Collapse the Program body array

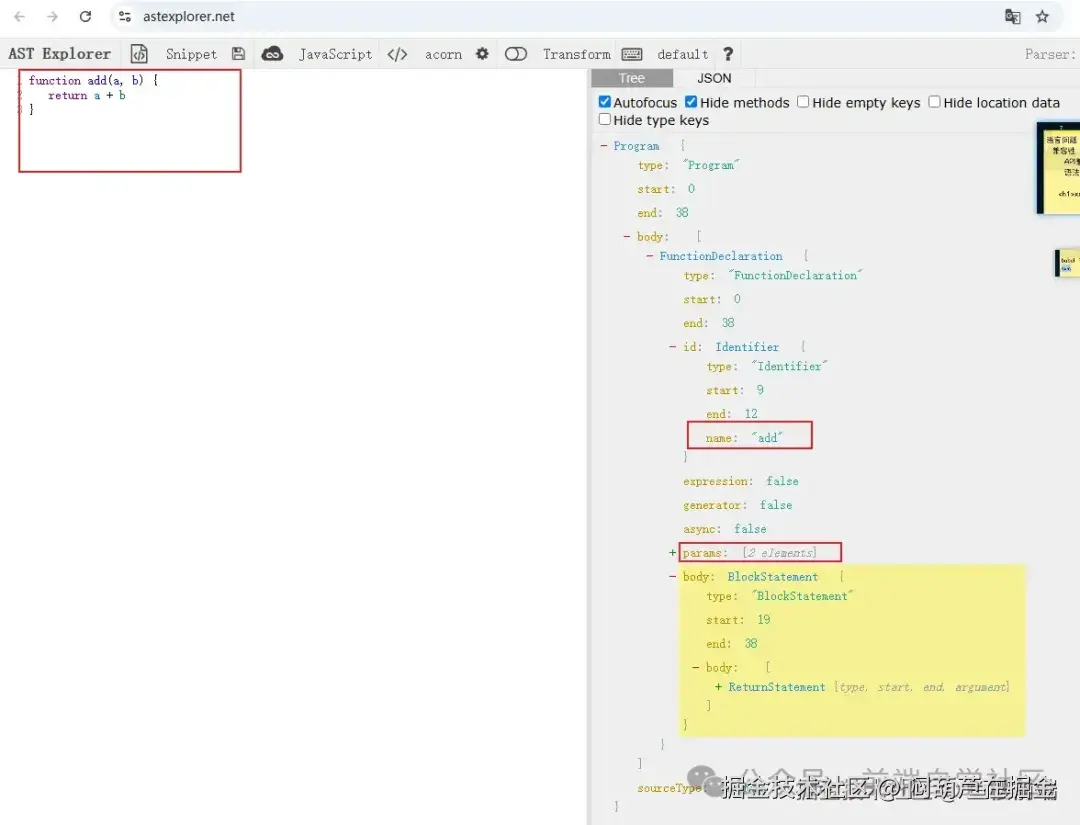tap(626, 236)
